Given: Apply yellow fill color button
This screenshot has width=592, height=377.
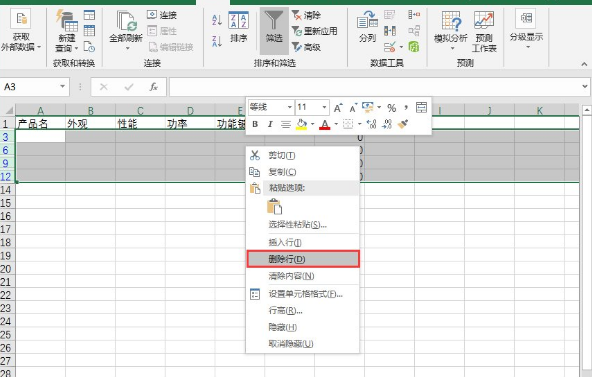Looking at the screenshot, I should tap(302, 124).
